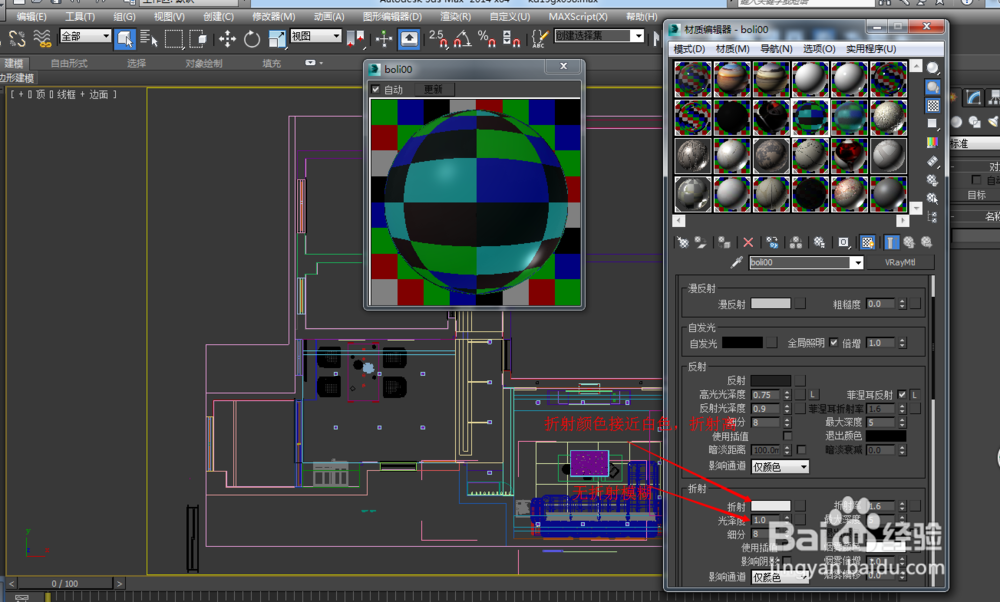Open 导航(N) menu in Material Editor
Viewport: 1000px width, 602px height.
coord(776,48)
